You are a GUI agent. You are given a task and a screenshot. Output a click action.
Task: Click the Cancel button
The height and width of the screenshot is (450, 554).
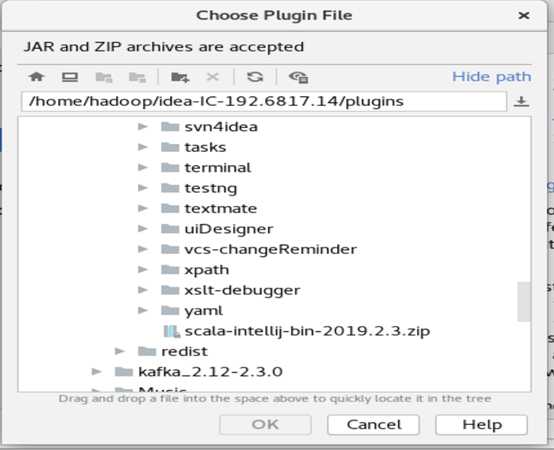coord(373,425)
